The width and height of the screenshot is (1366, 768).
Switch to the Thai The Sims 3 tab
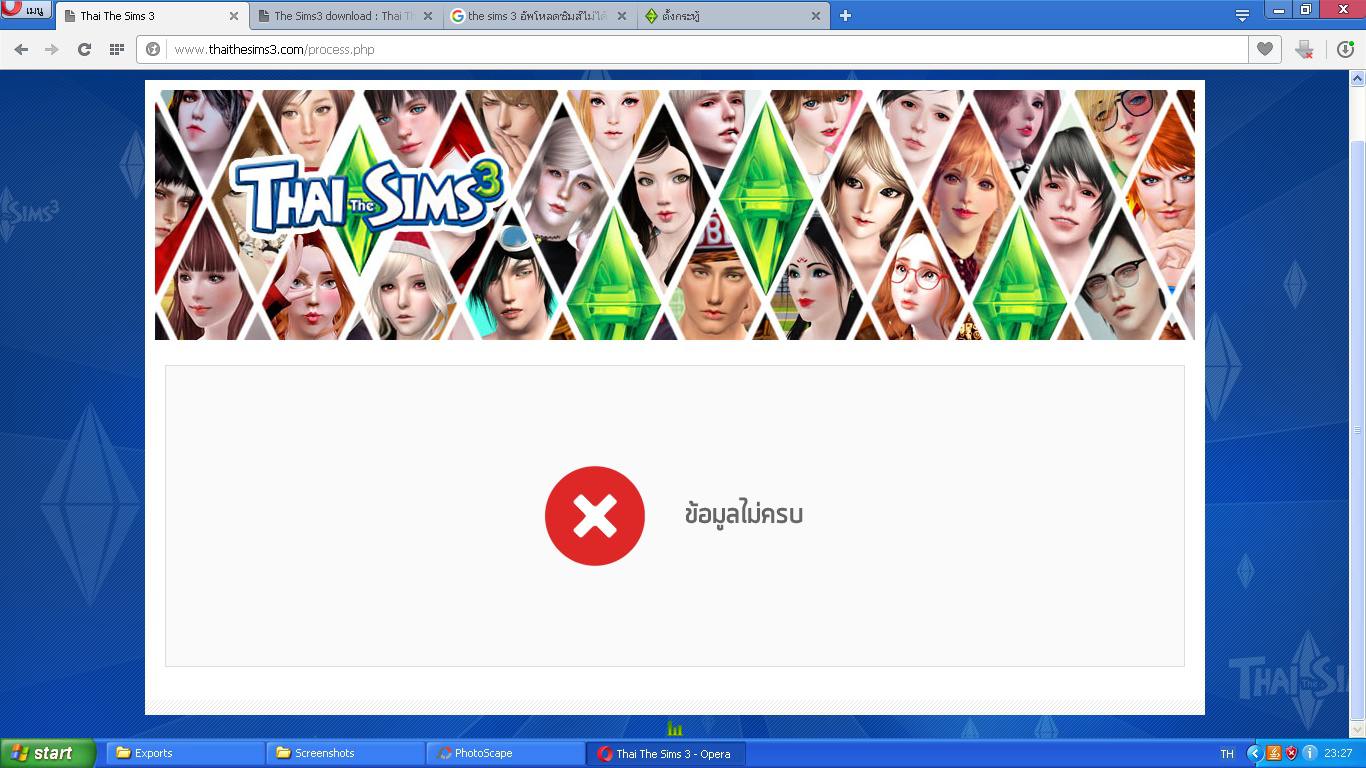click(150, 16)
